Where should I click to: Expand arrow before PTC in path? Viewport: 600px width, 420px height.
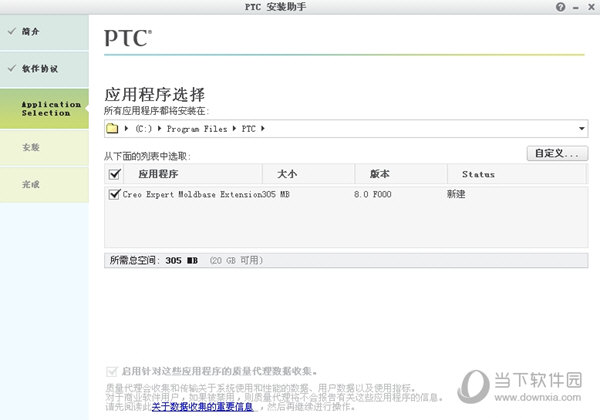click(234, 129)
